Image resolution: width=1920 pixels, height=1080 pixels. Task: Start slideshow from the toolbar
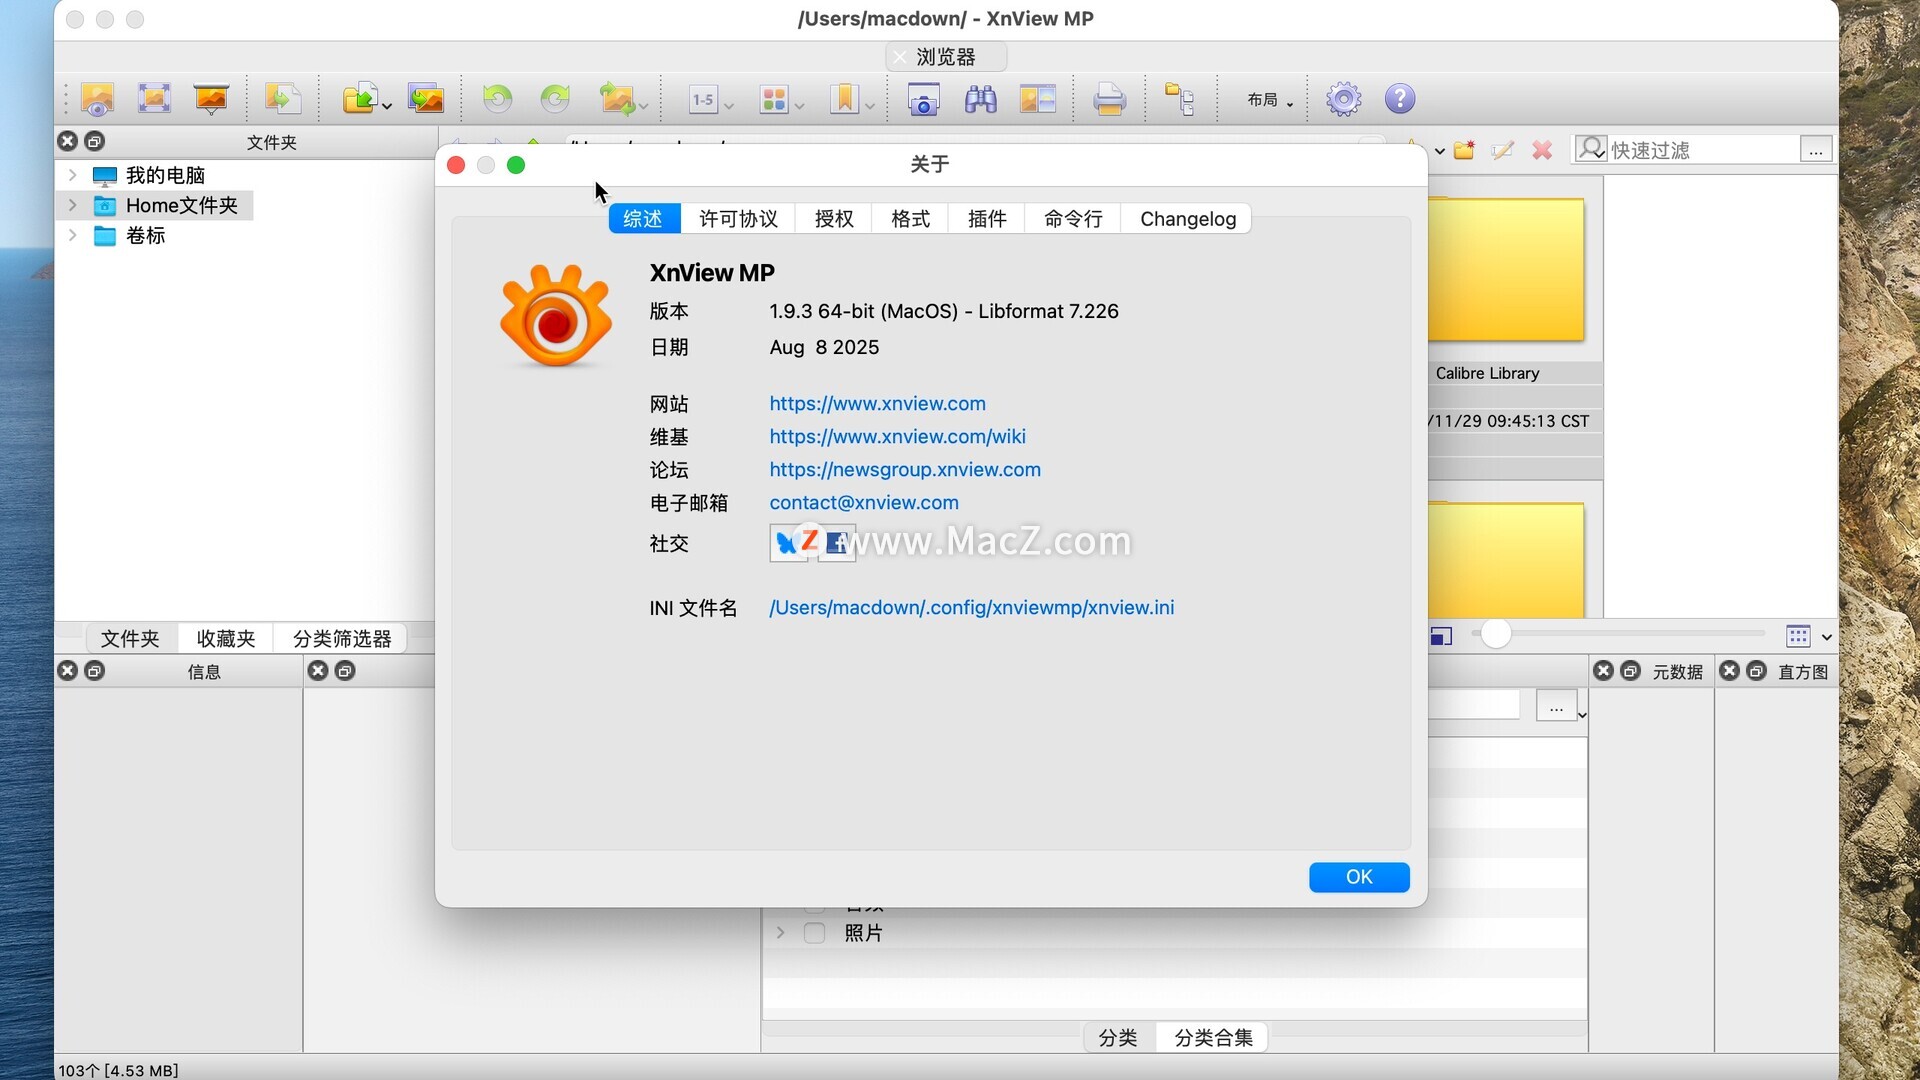(x=211, y=99)
